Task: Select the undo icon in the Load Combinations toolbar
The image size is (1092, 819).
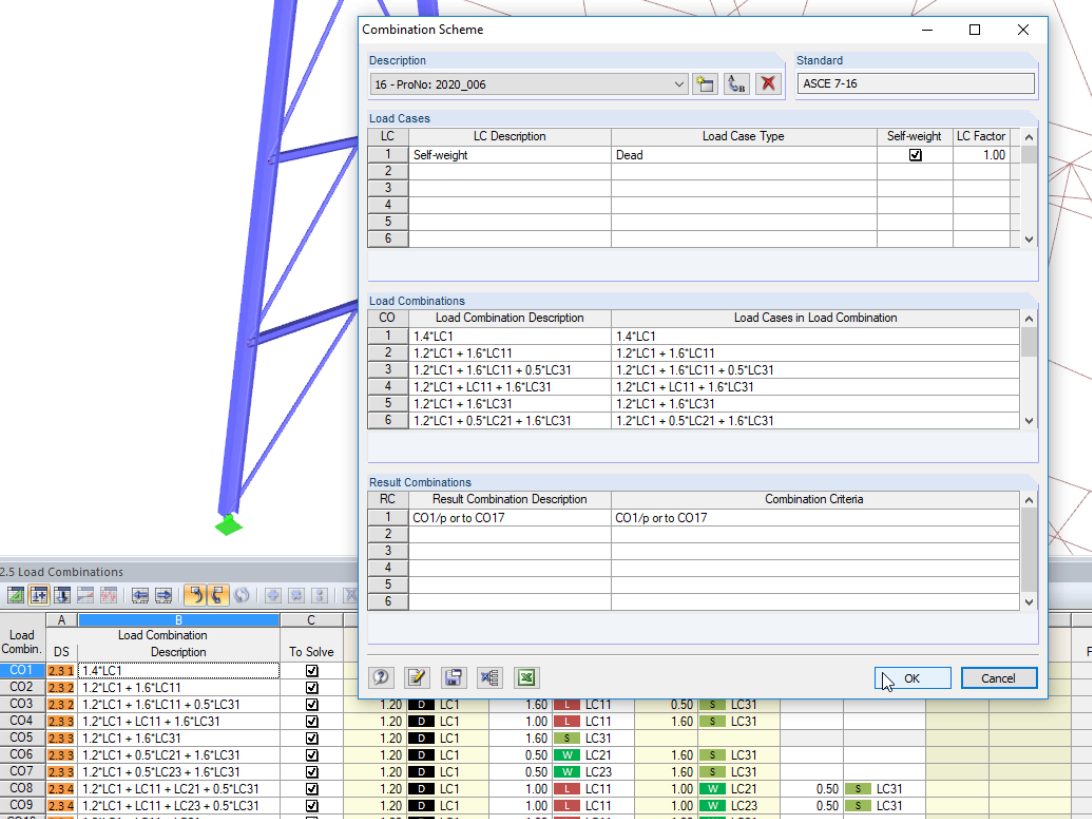Action: [x=196, y=595]
